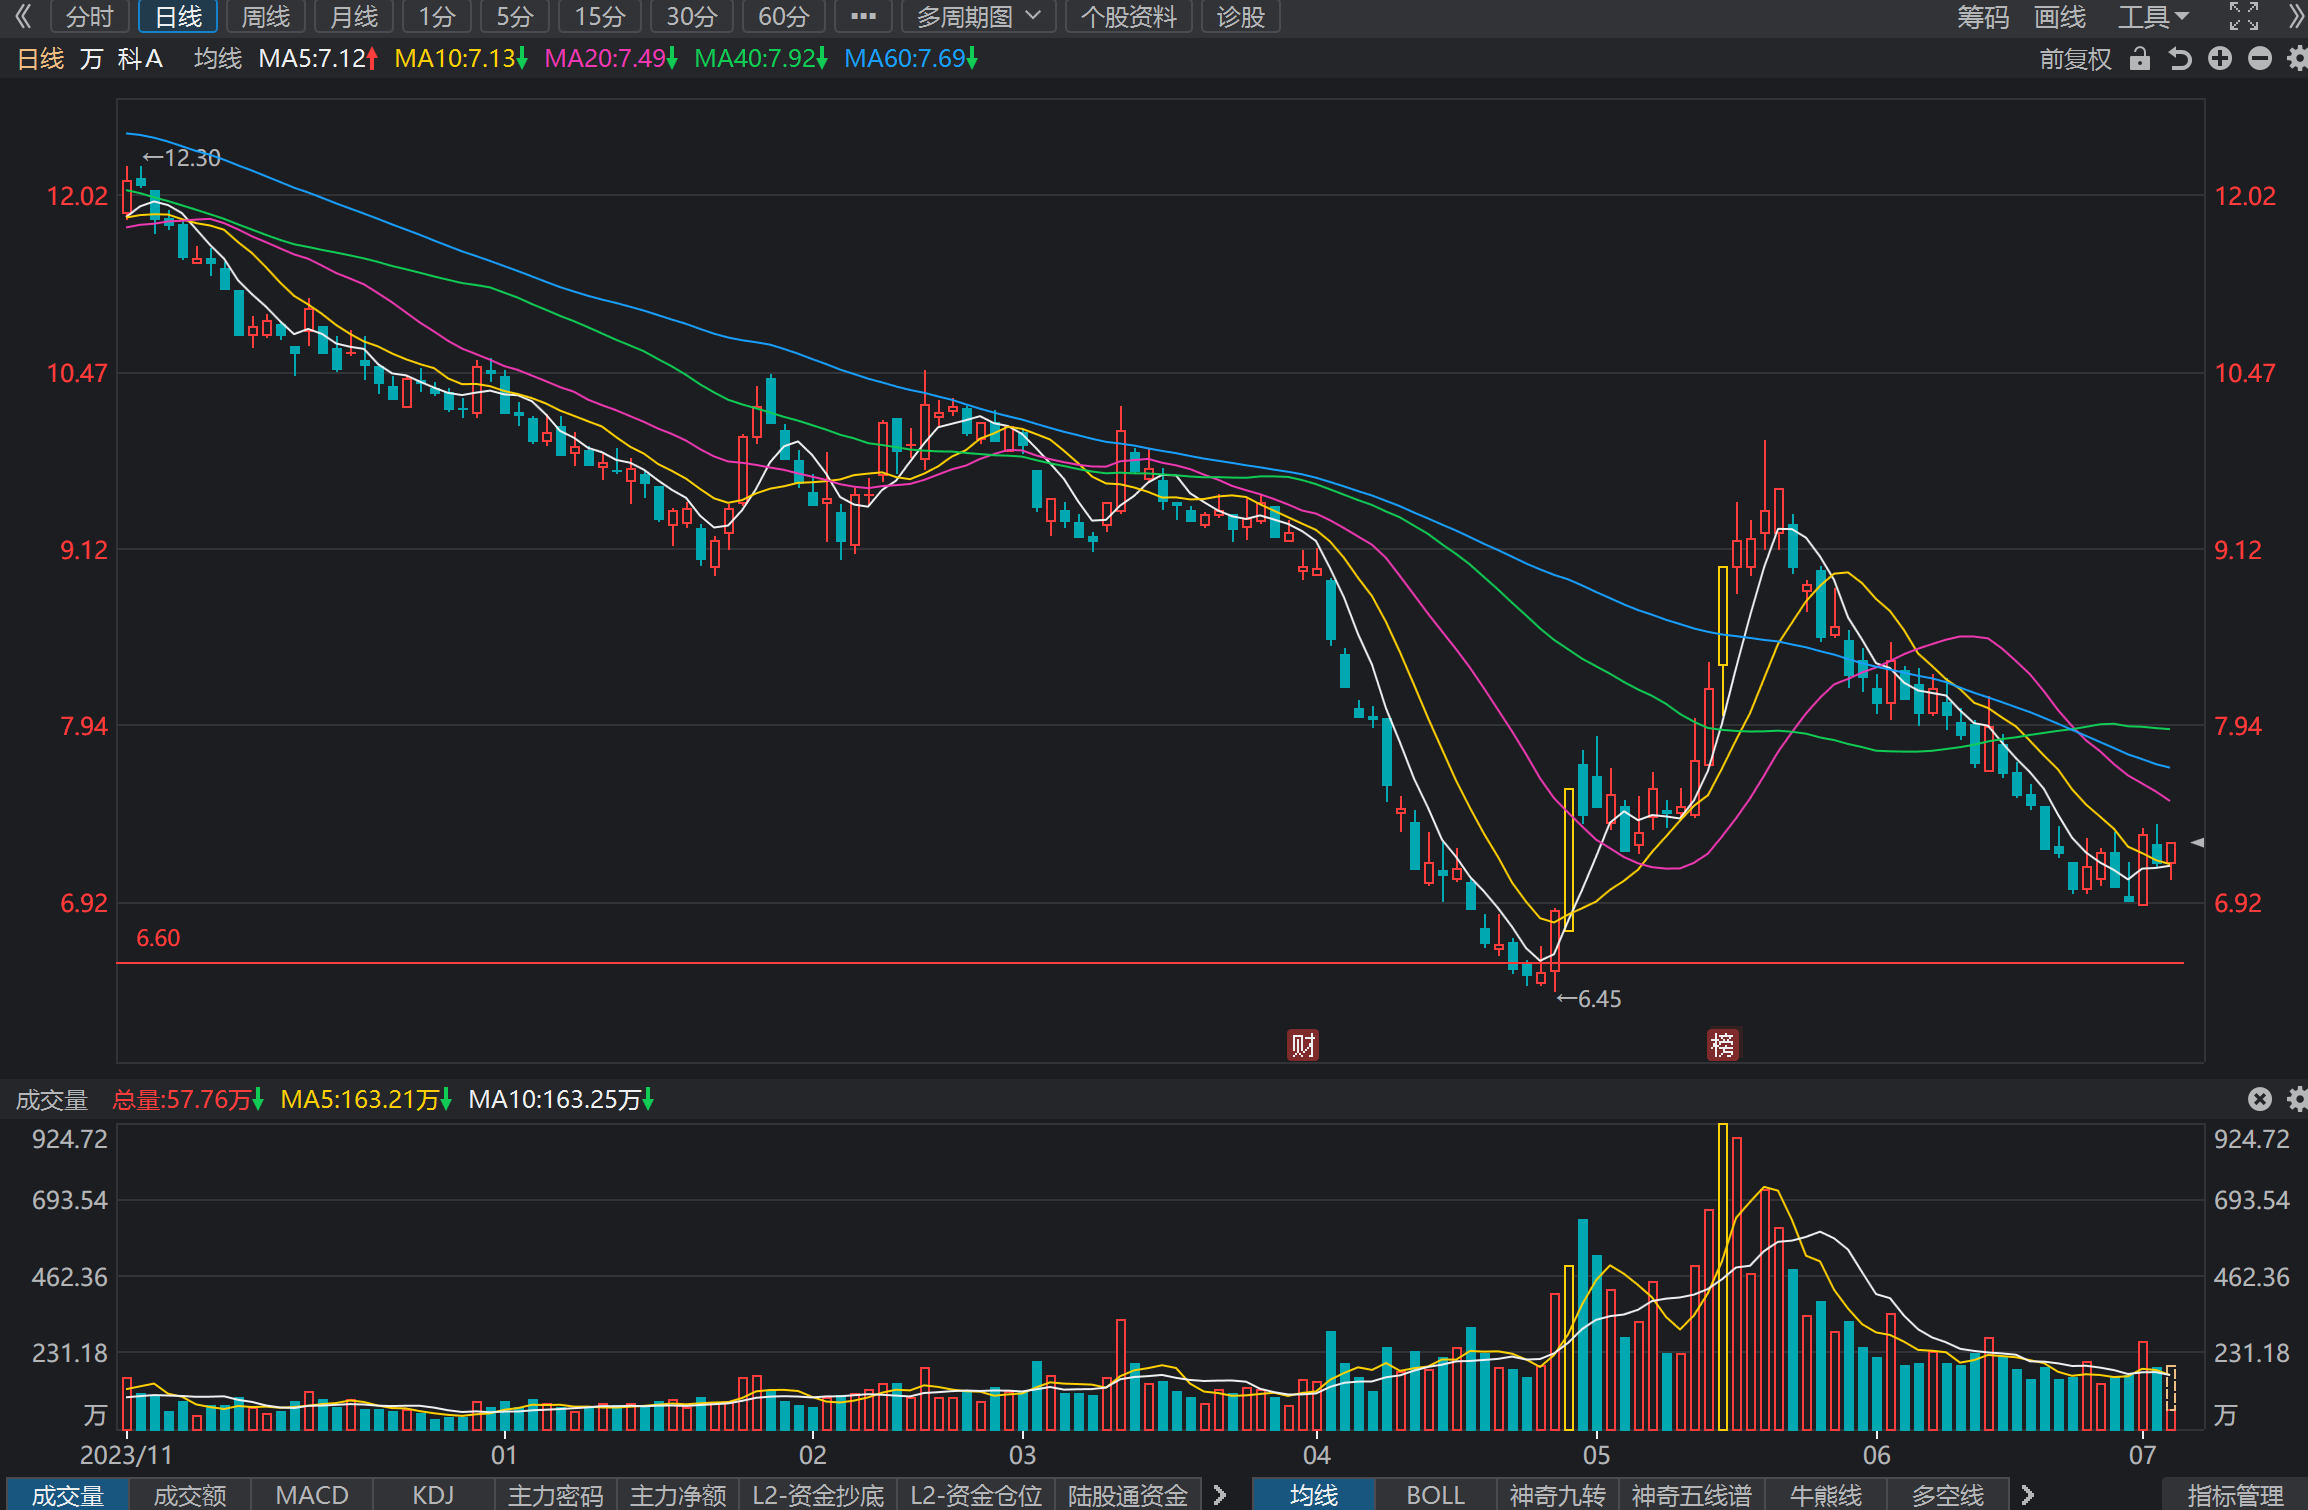
Task: Switch to MACD indicator tab
Action: pyautogui.click(x=312, y=1495)
